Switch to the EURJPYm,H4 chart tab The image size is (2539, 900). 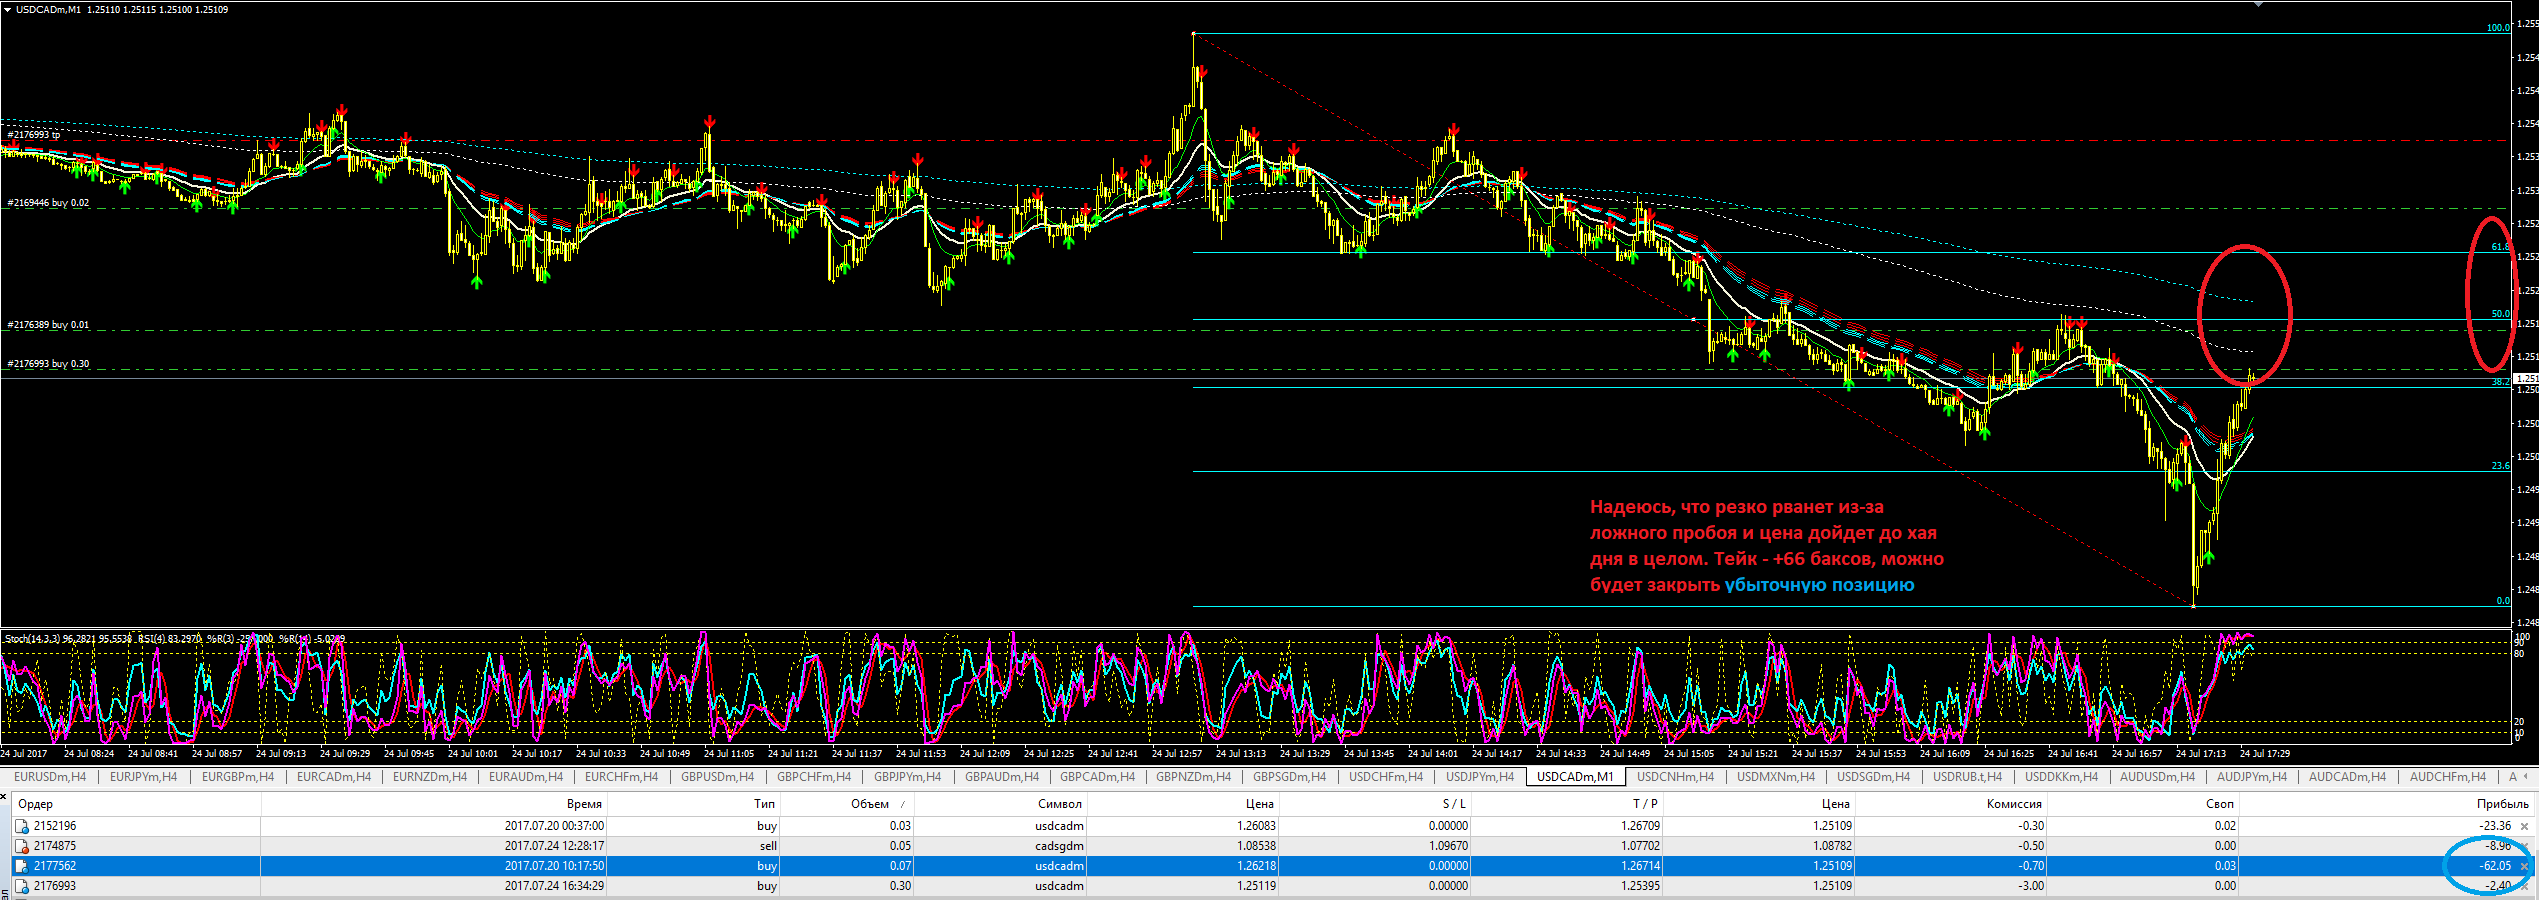[x=143, y=777]
